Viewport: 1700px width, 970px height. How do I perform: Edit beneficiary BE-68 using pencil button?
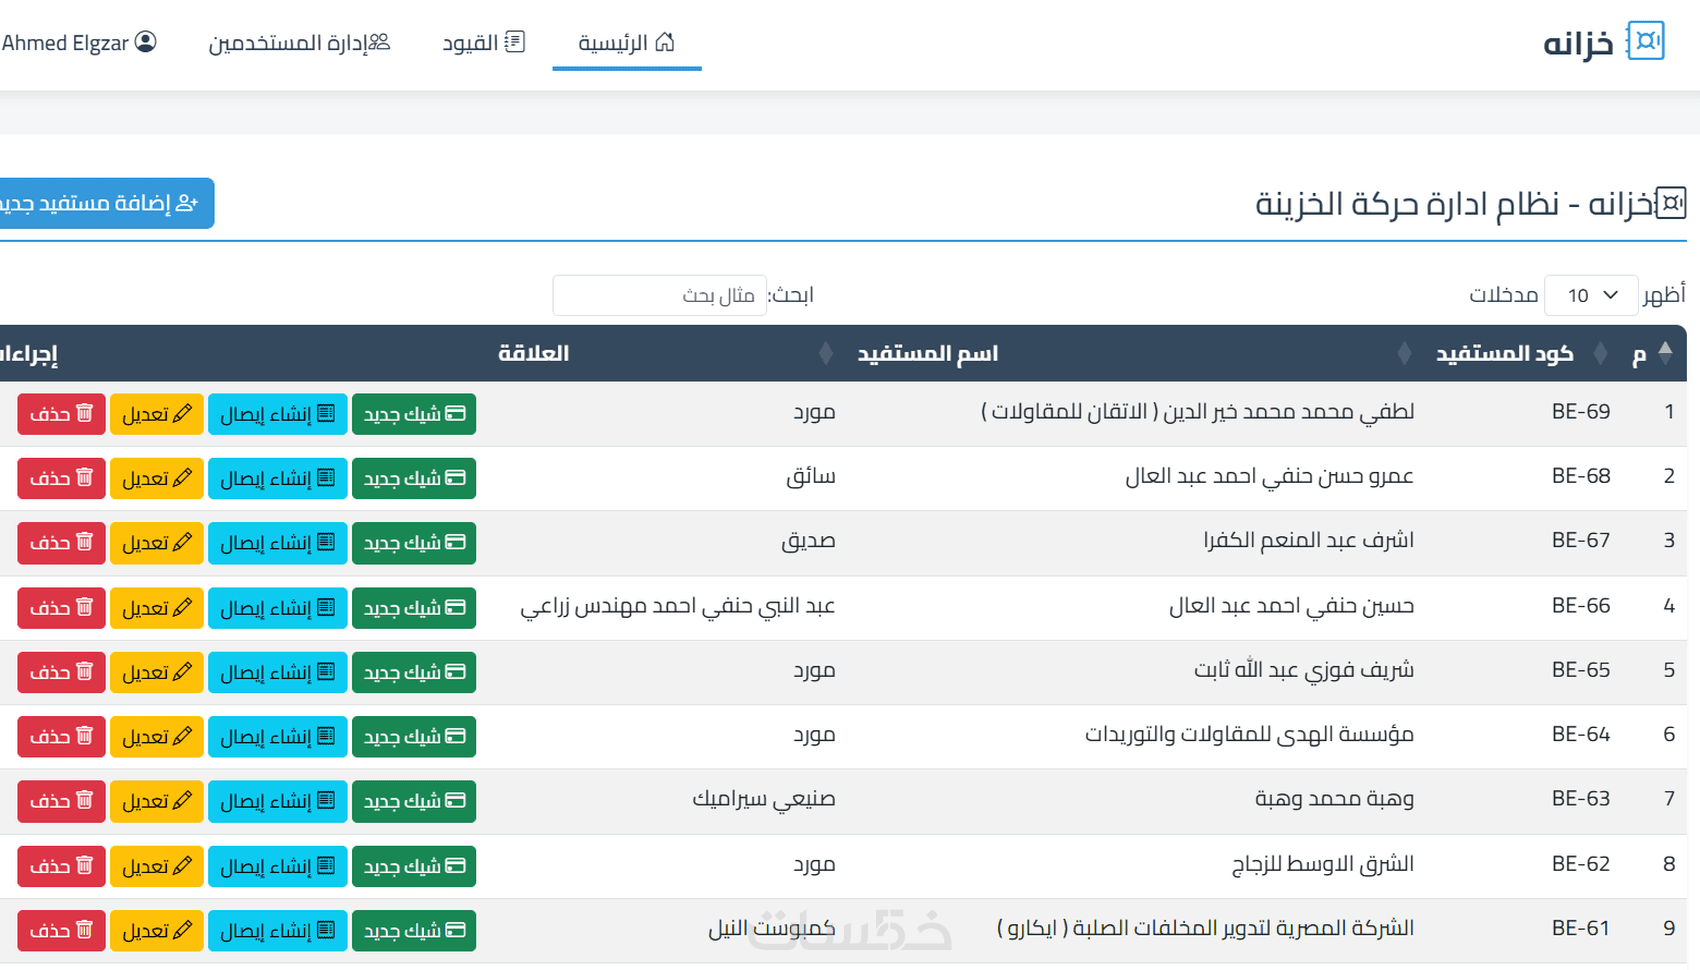coord(157,479)
